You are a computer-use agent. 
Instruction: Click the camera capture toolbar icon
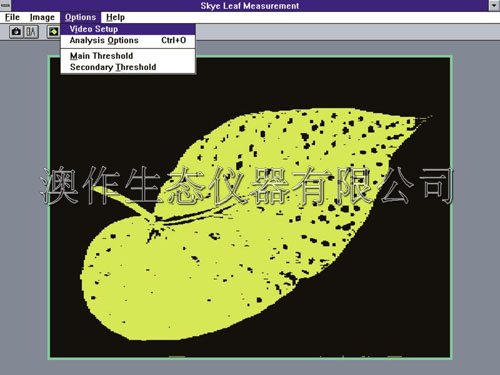[x=16, y=32]
